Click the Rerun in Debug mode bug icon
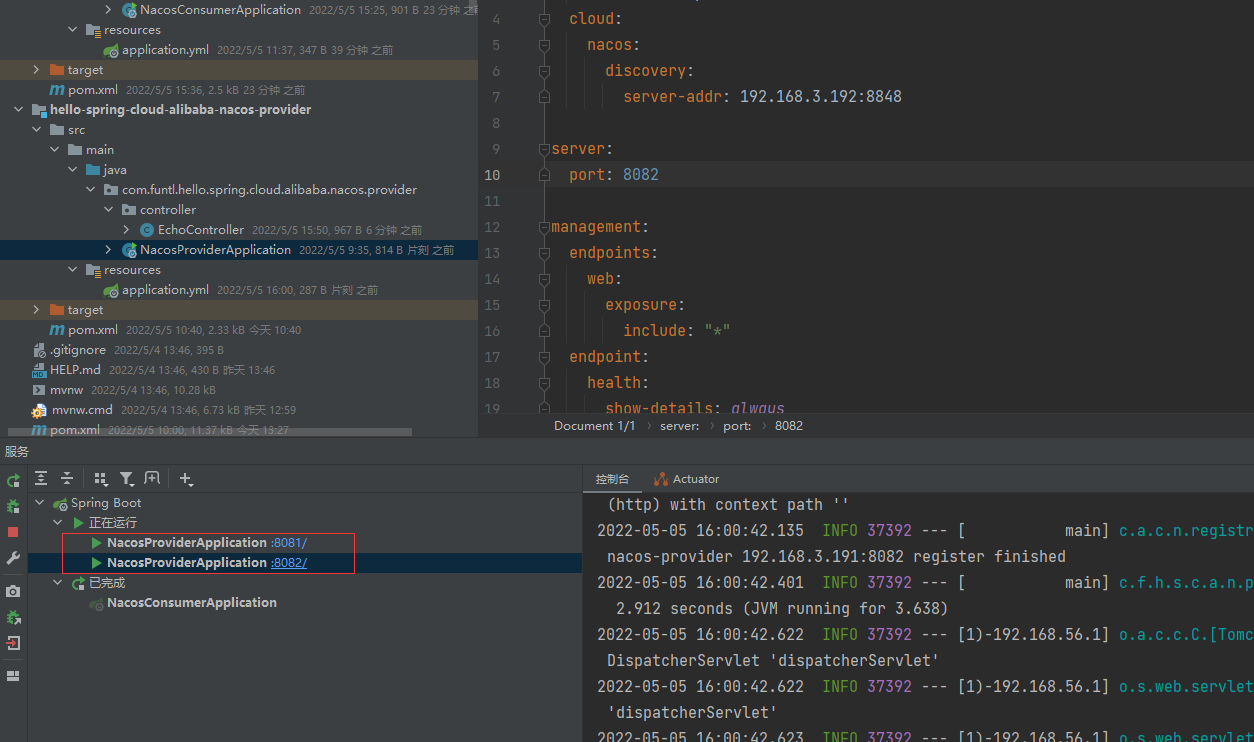The image size is (1254, 742). click(13, 506)
